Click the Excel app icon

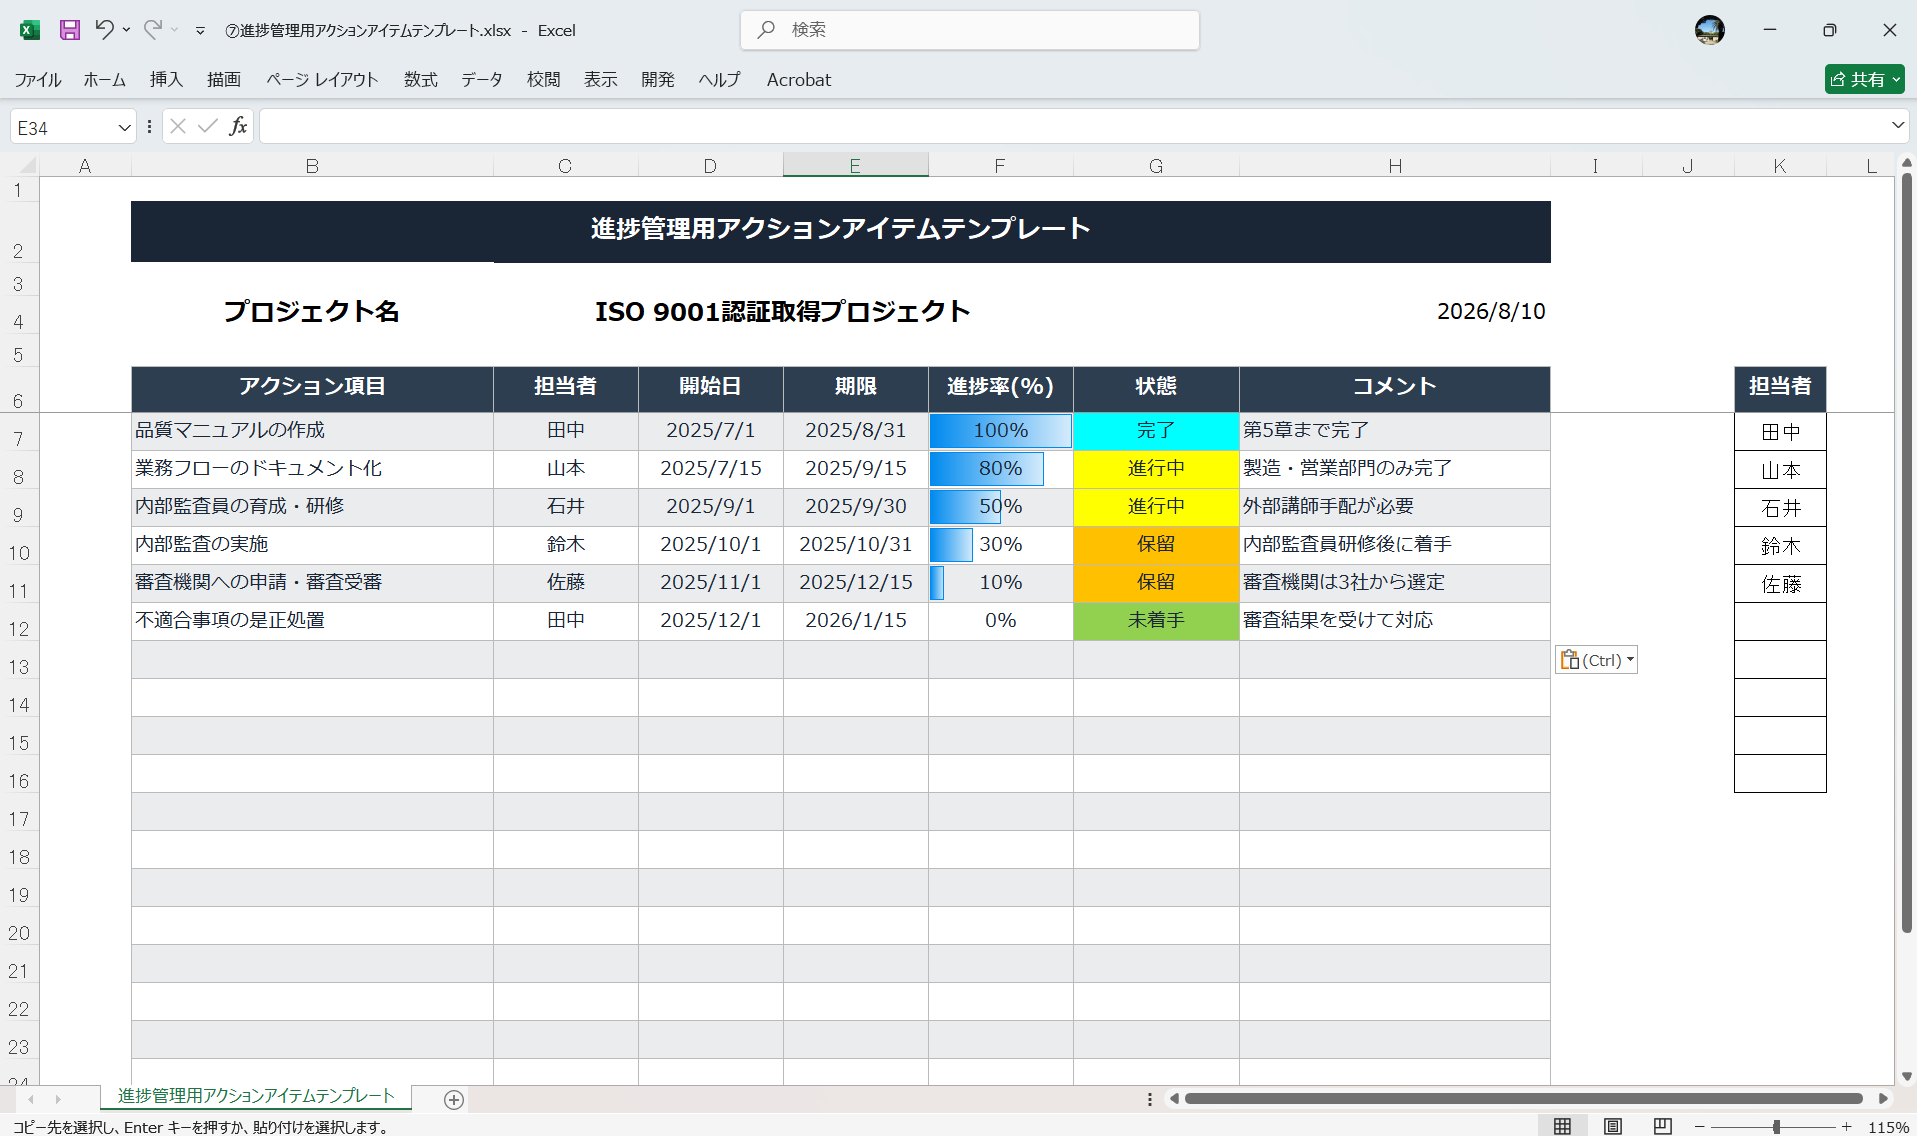click(x=30, y=30)
